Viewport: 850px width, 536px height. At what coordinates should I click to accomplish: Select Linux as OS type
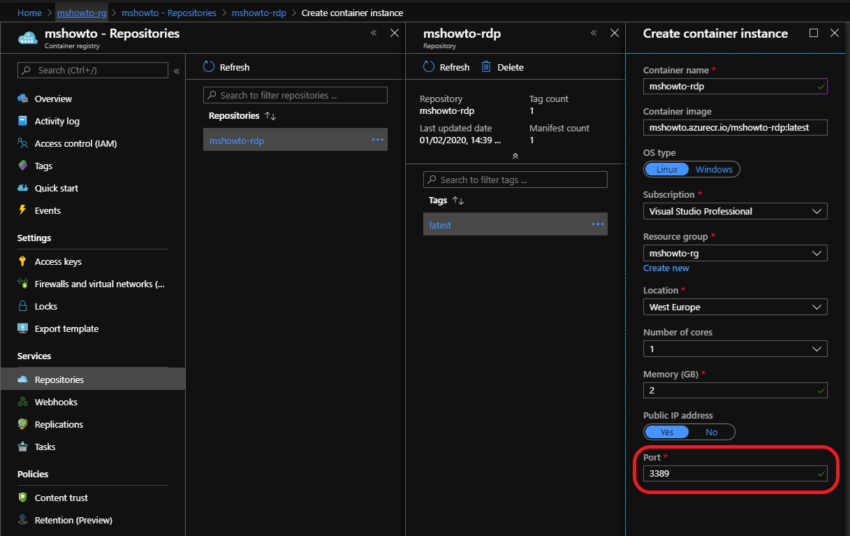[x=666, y=170]
